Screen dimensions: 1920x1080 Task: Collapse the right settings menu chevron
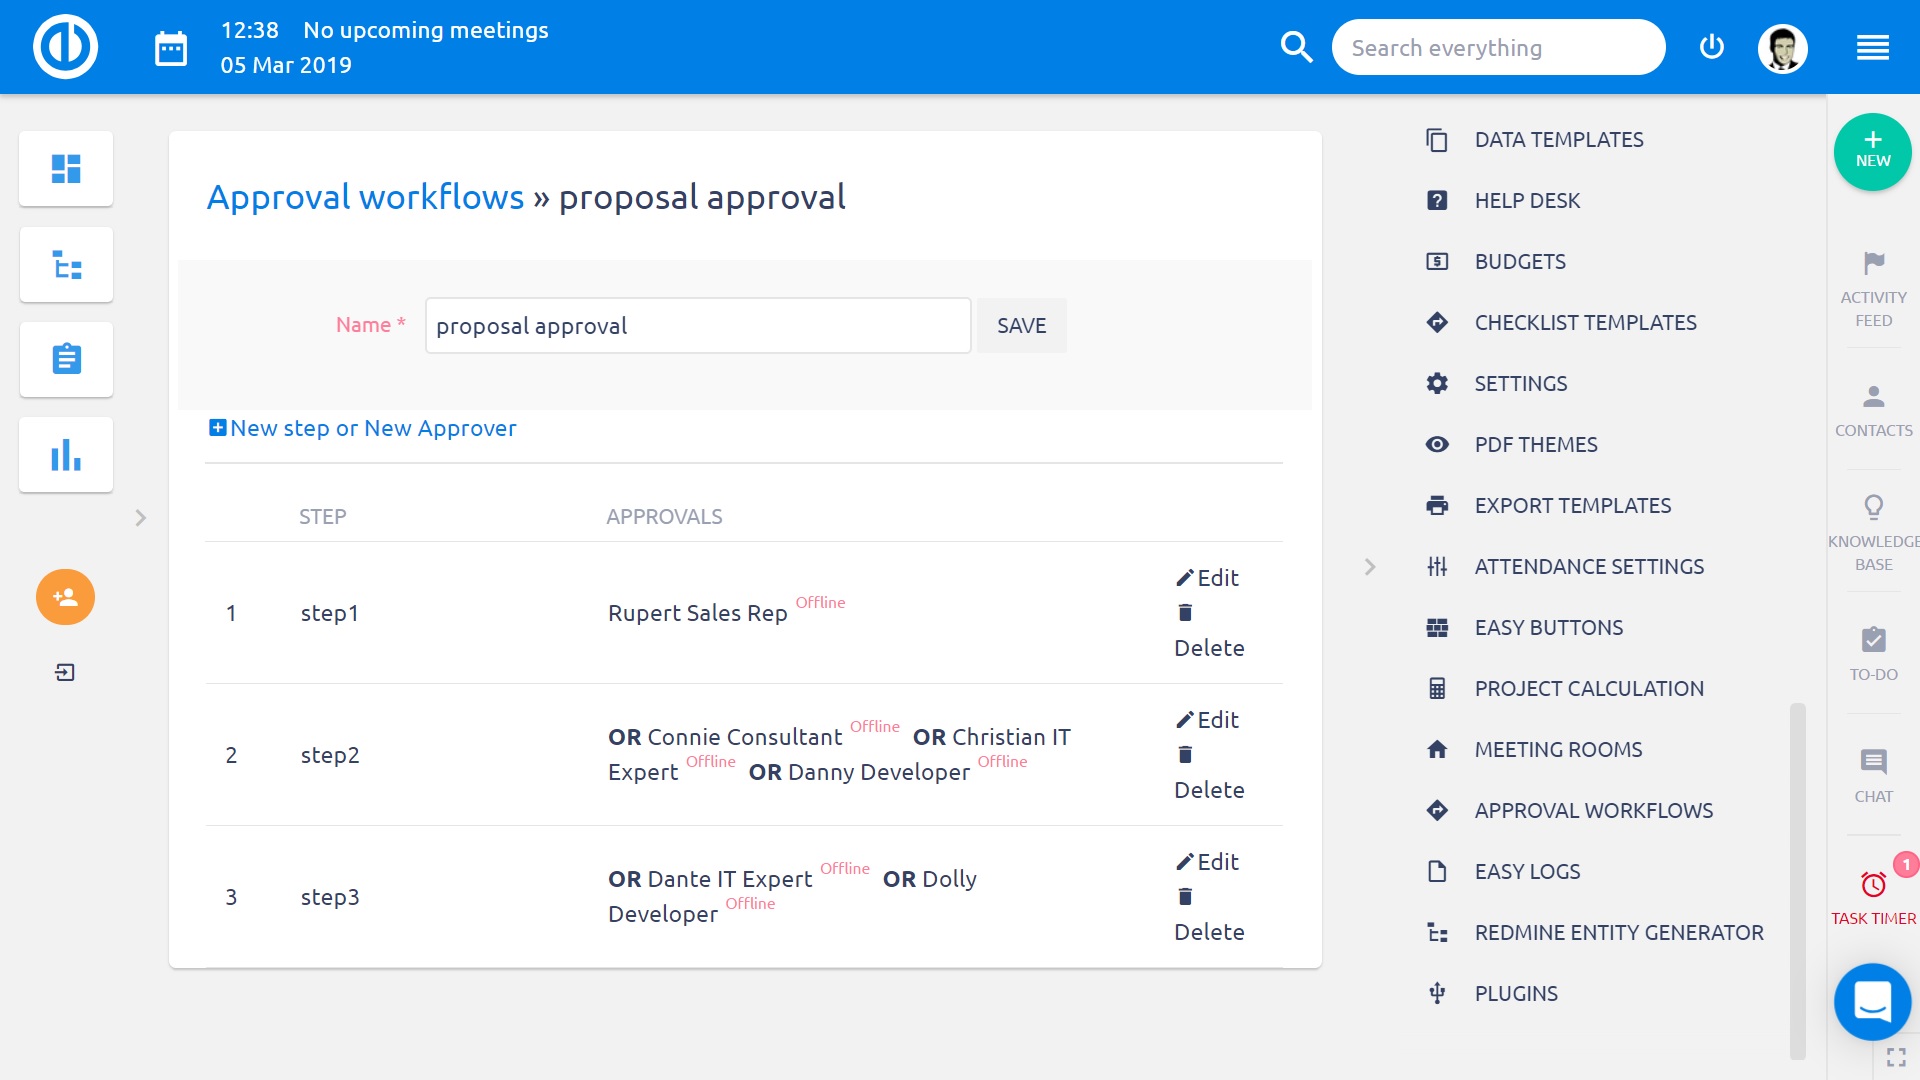coord(1368,566)
